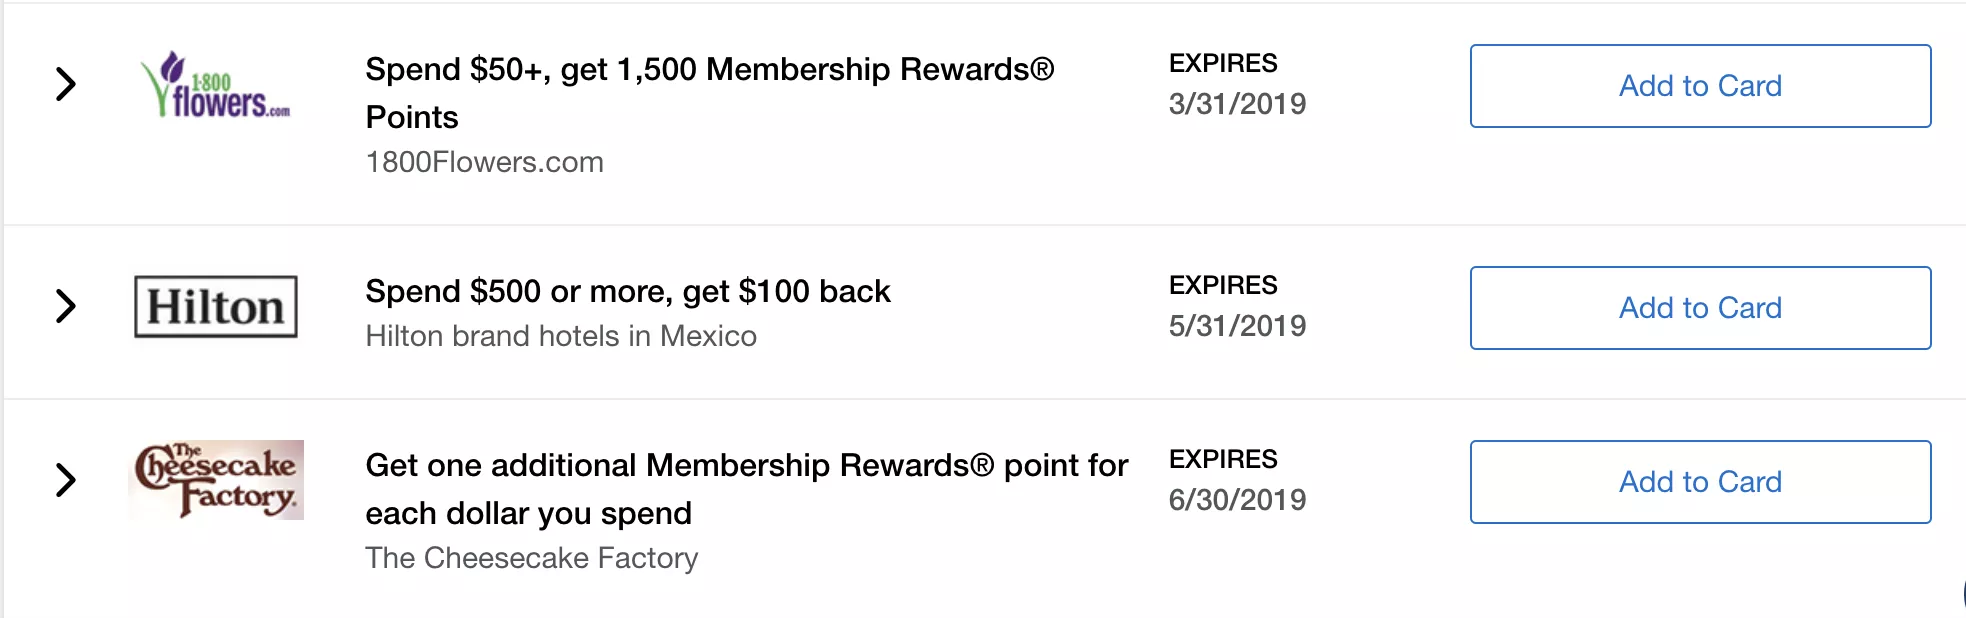Add the Cheesecake Factory offer to card
This screenshot has width=1966, height=618.
[x=1699, y=482]
